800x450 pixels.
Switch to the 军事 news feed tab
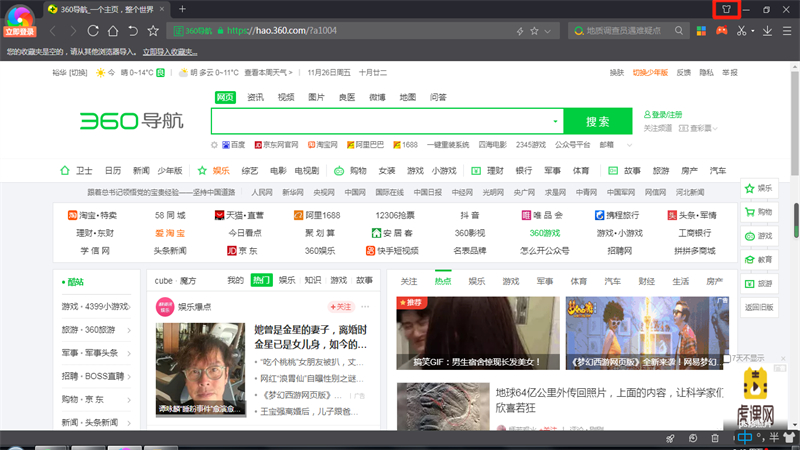click(x=544, y=281)
